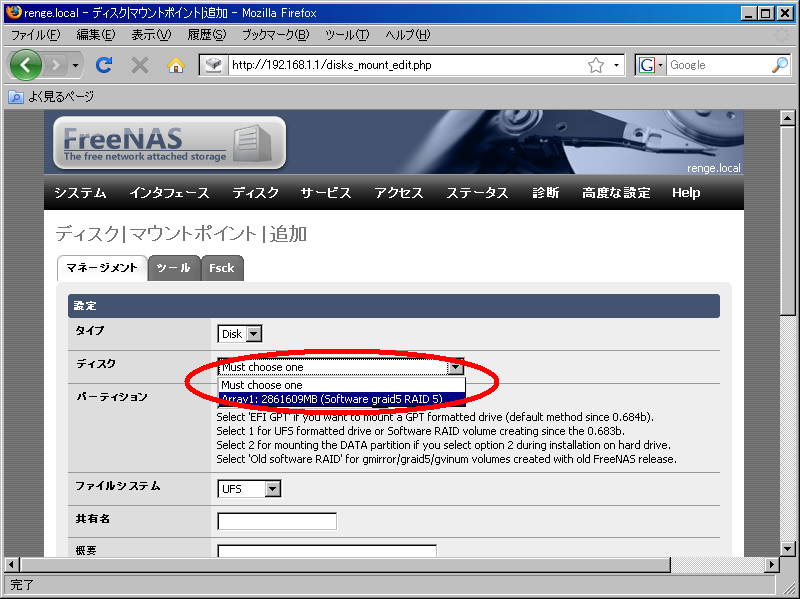
Task: Open the 診断 navigation menu
Action: (x=545, y=193)
